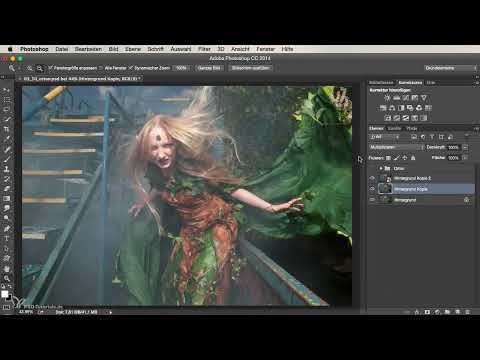This screenshot has width=480, height=360.
Task: Select the Eyedropper tool
Action: click(x=7, y=139)
